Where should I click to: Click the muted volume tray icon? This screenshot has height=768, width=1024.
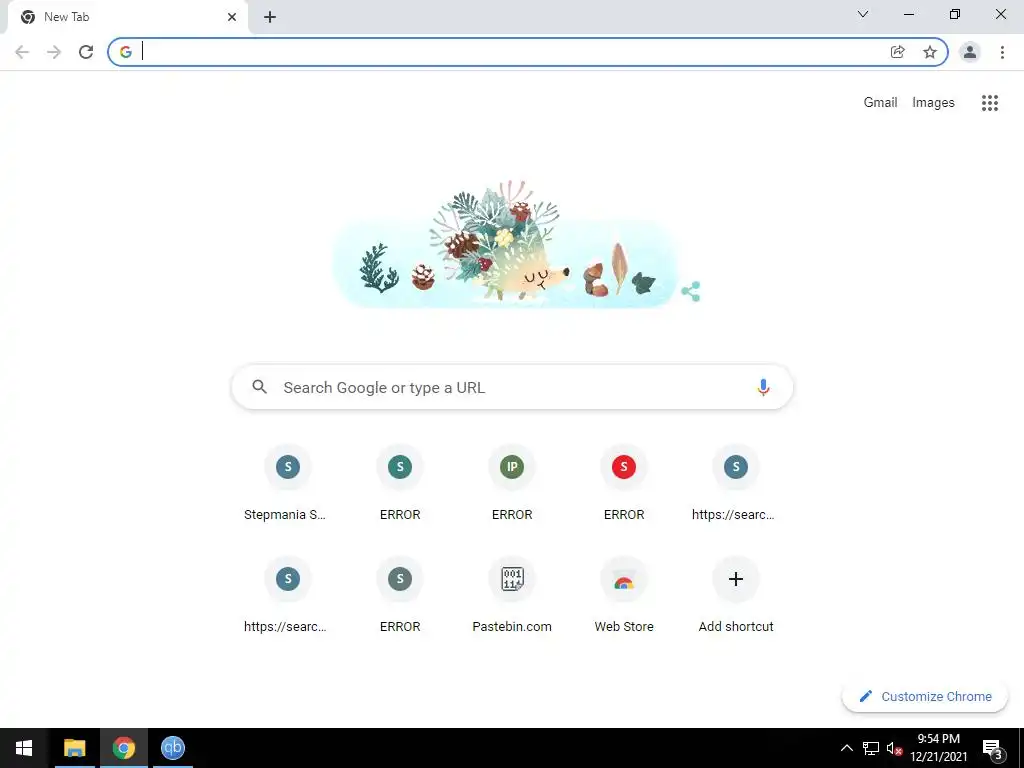pyautogui.click(x=894, y=748)
